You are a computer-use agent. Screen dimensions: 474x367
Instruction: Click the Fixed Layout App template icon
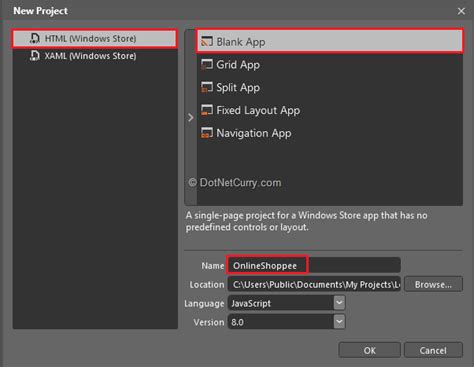coord(207,110)
